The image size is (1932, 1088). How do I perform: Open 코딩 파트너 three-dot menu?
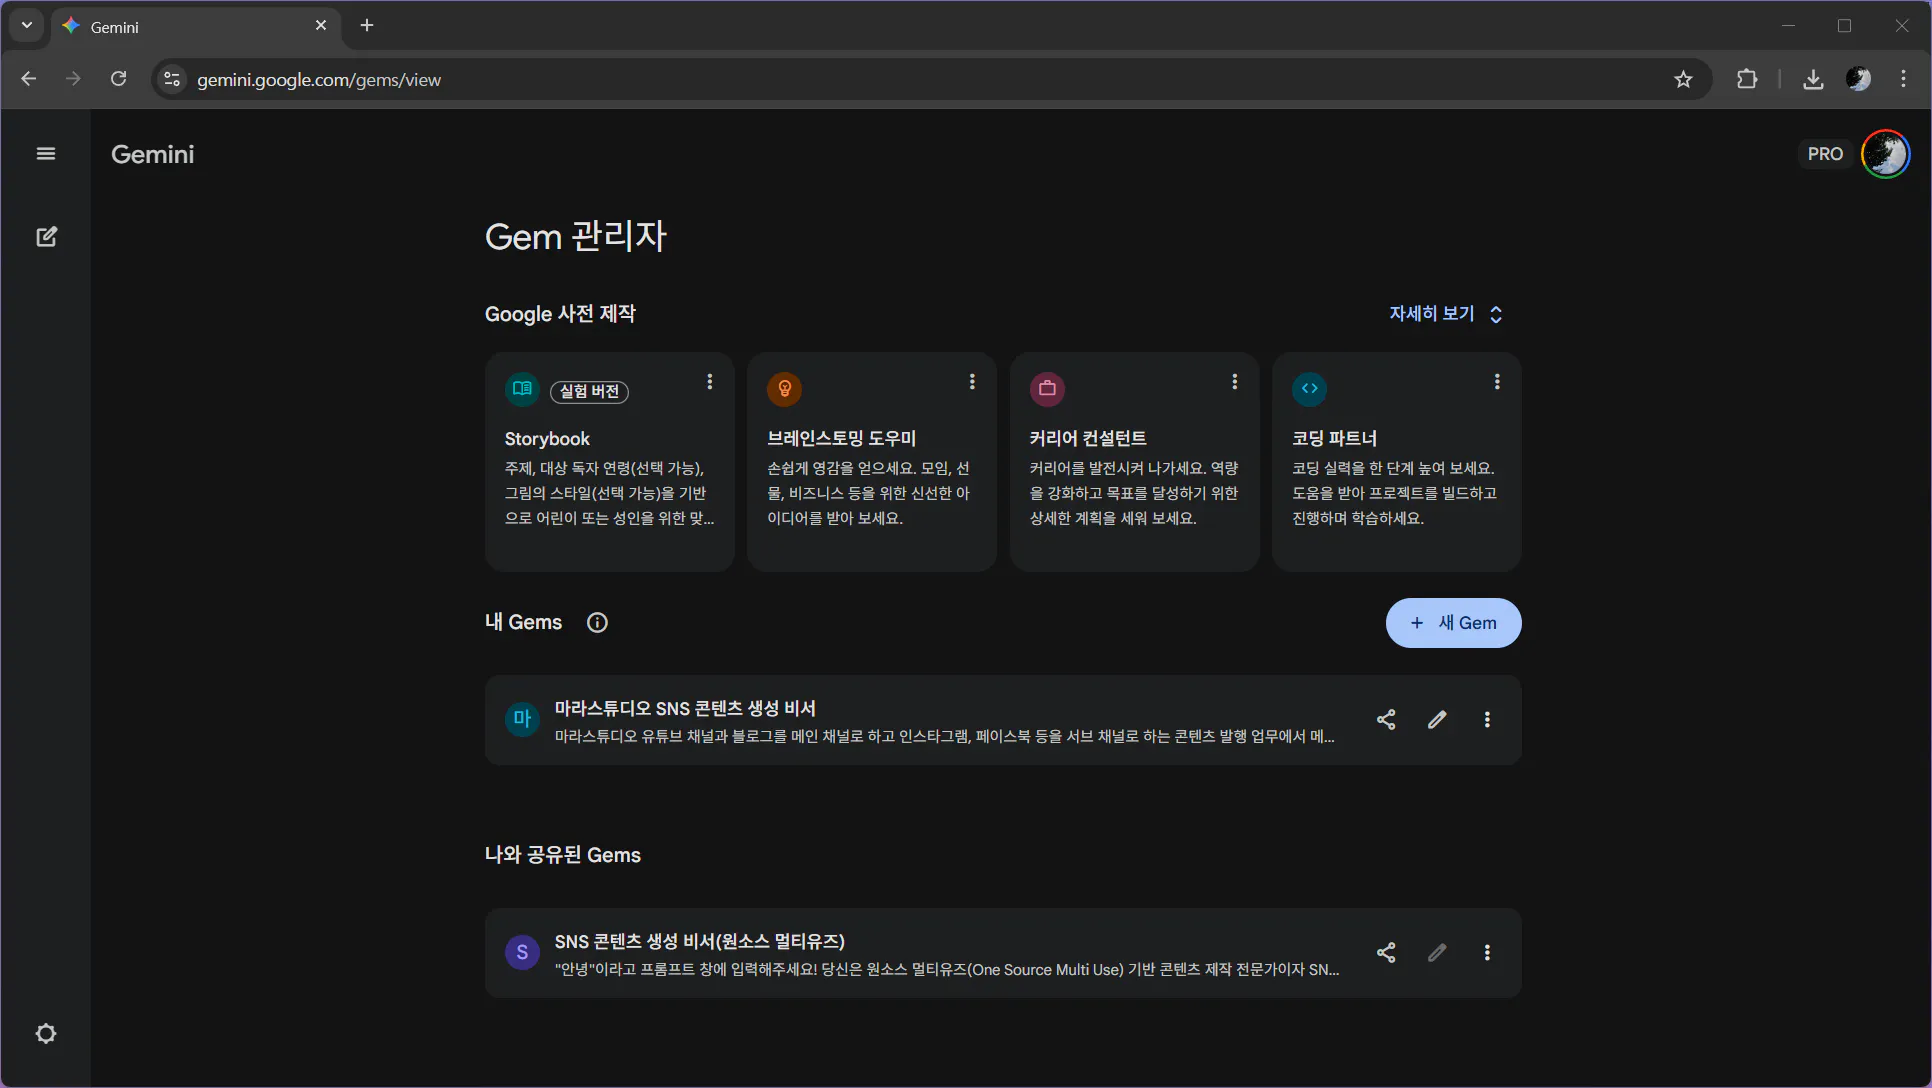point(1497,382)
